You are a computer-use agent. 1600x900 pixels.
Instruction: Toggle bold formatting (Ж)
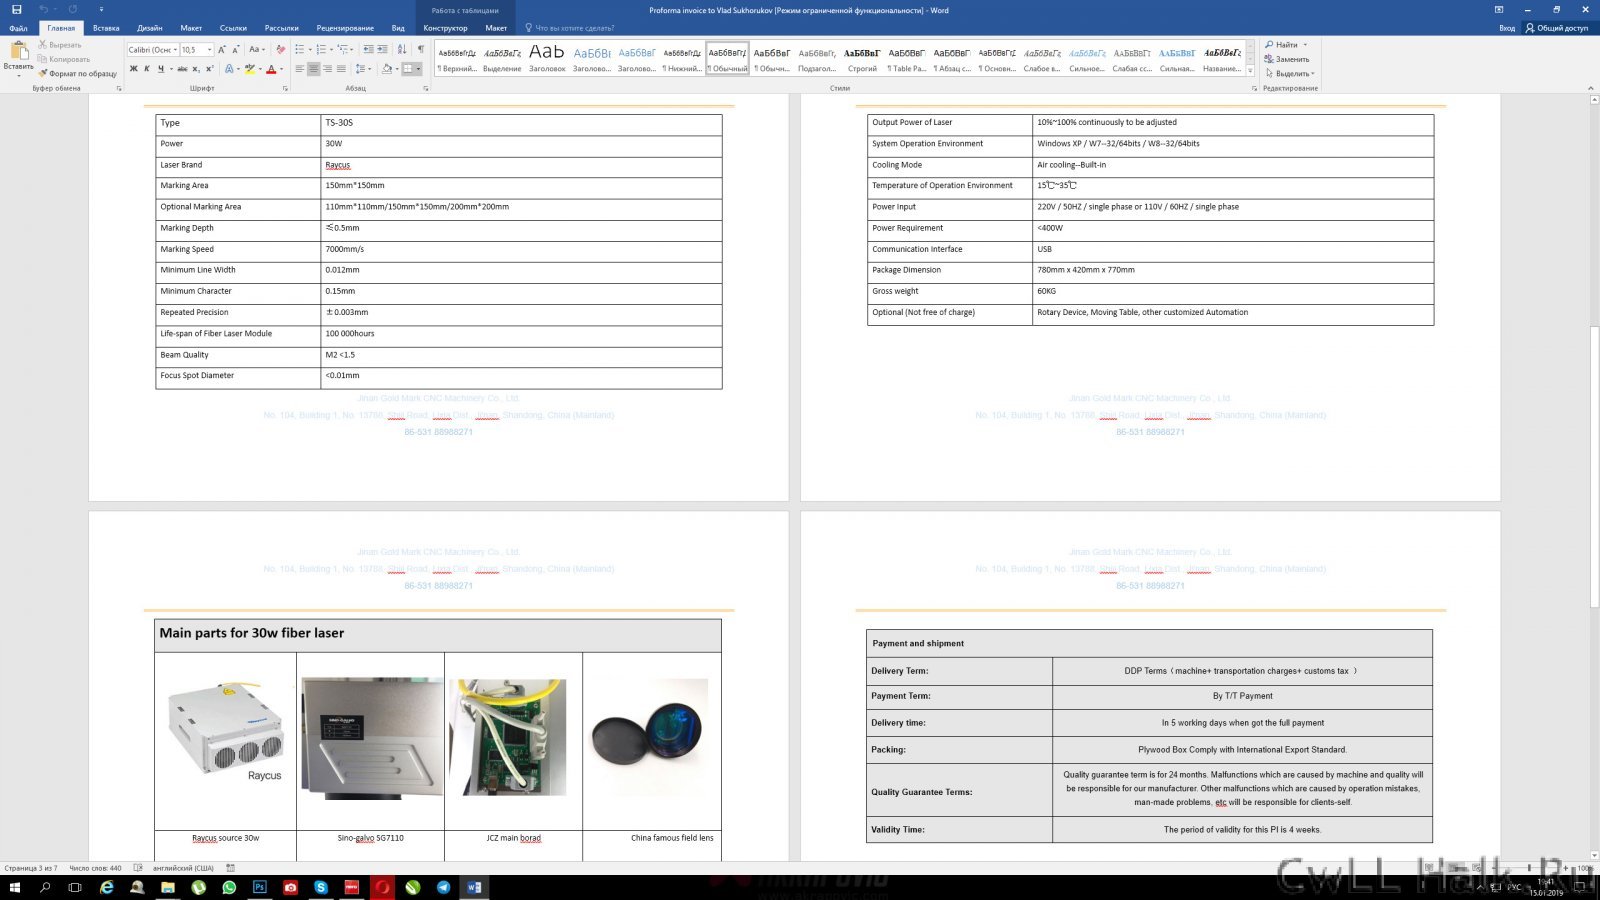pyautogui.click(x=133, y=69)
